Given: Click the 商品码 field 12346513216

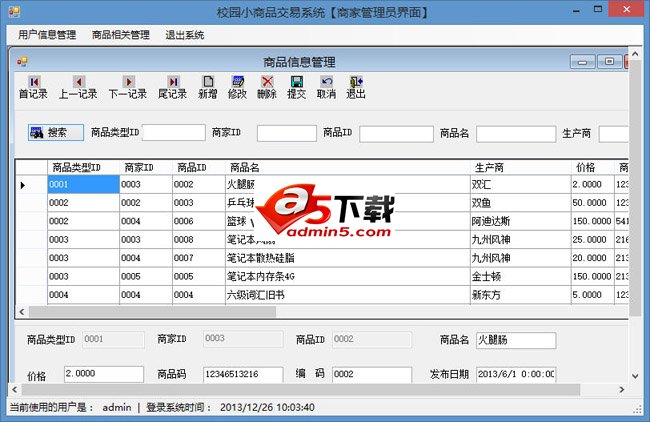Looking at the screenshot, I should click(x=243, y=374).
